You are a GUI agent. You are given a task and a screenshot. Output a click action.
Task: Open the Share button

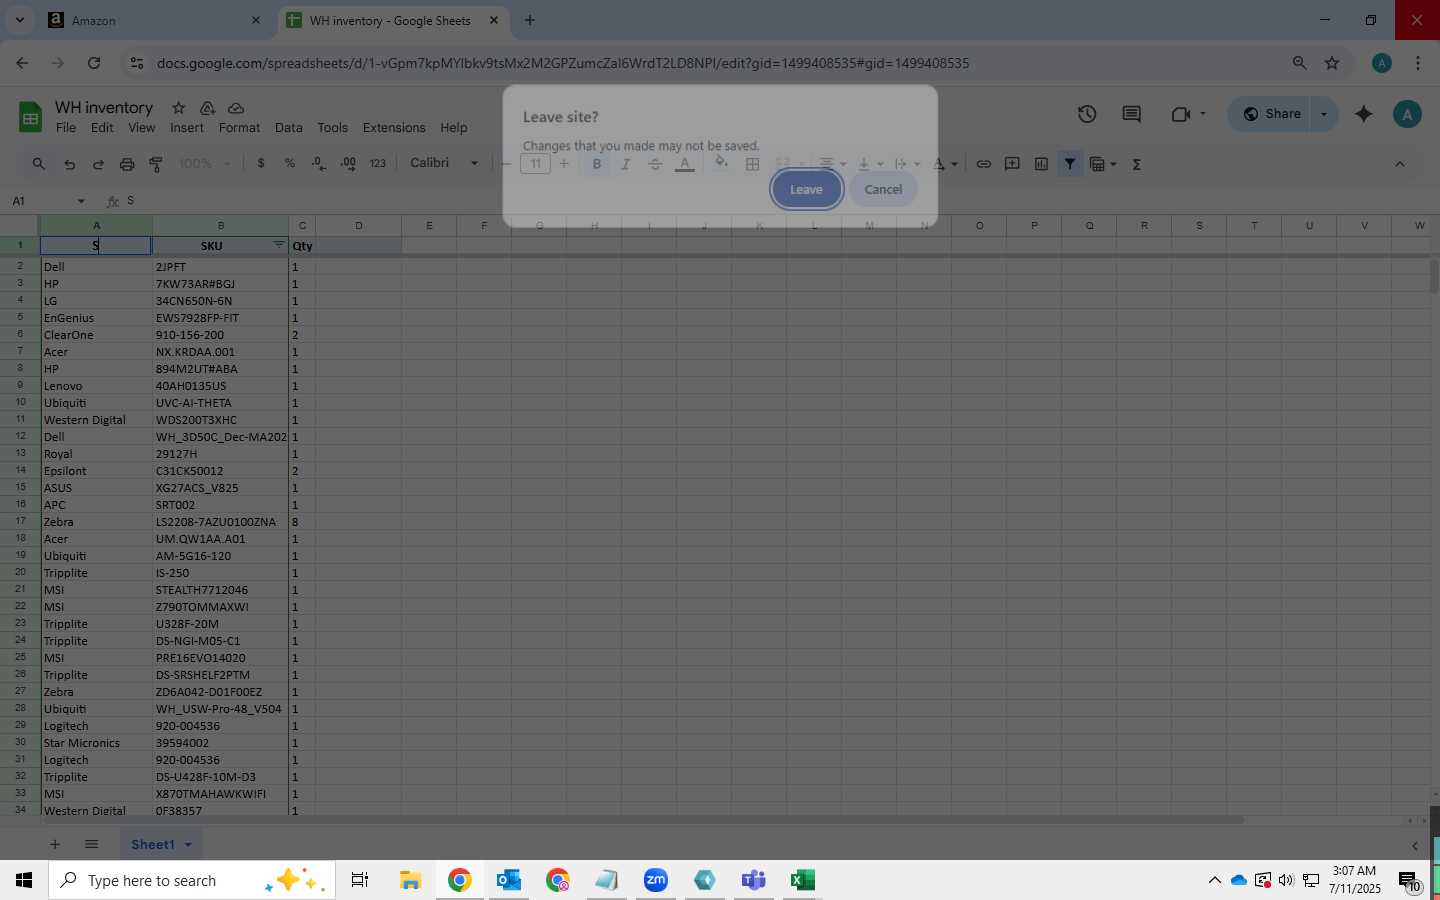1271,114
